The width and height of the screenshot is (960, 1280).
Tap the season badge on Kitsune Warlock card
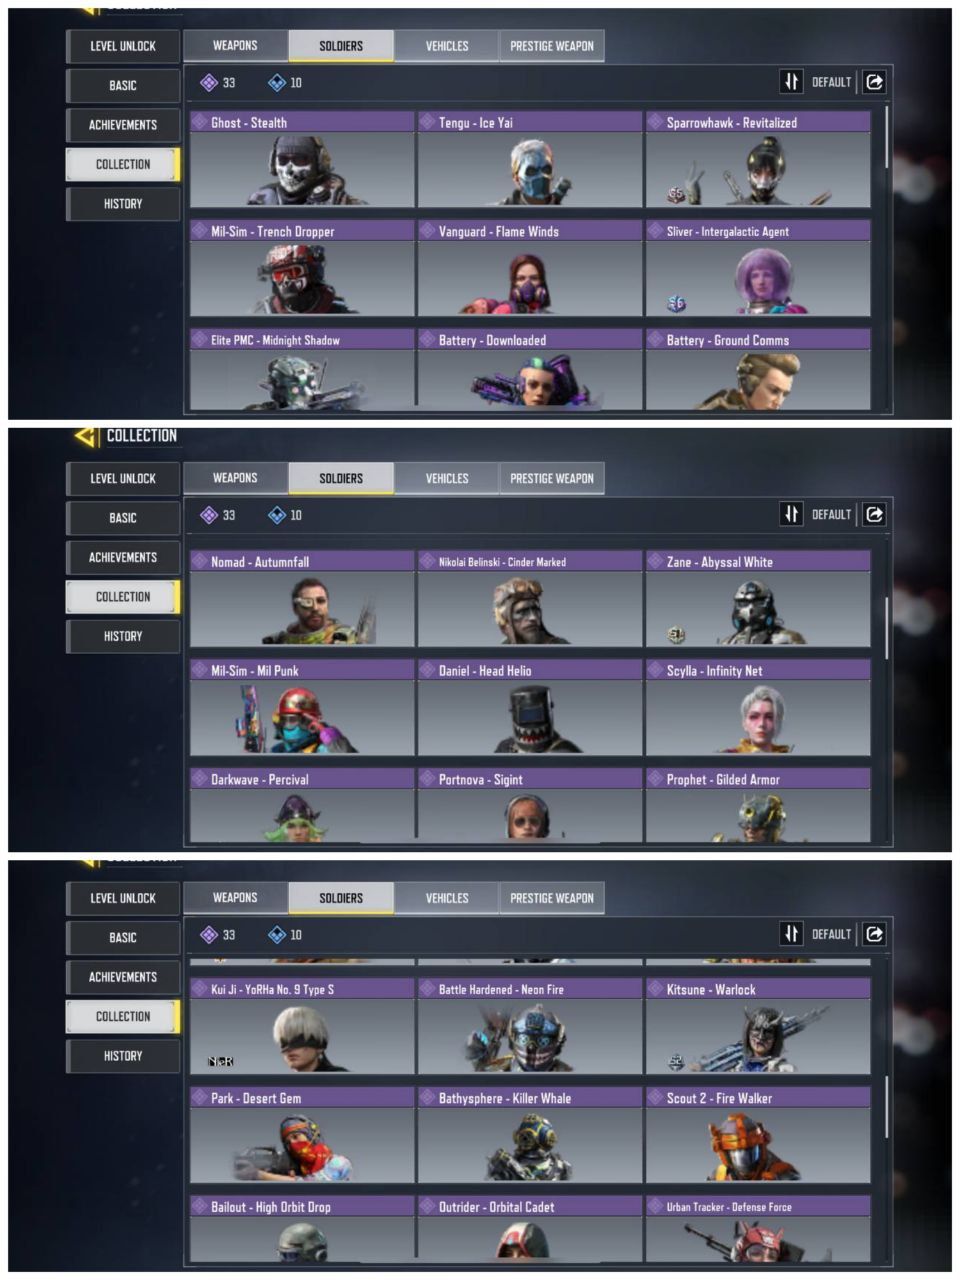tap(677, 1062)
